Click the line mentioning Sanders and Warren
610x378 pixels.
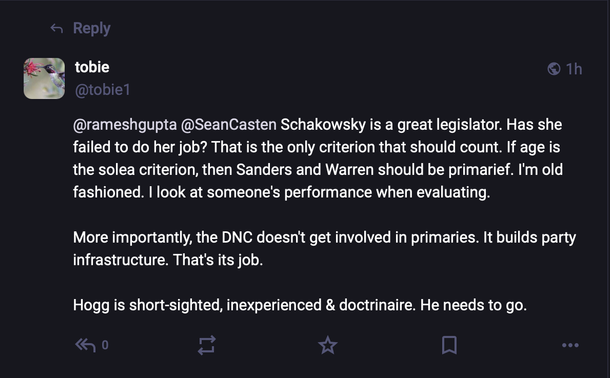click(318, 170)
